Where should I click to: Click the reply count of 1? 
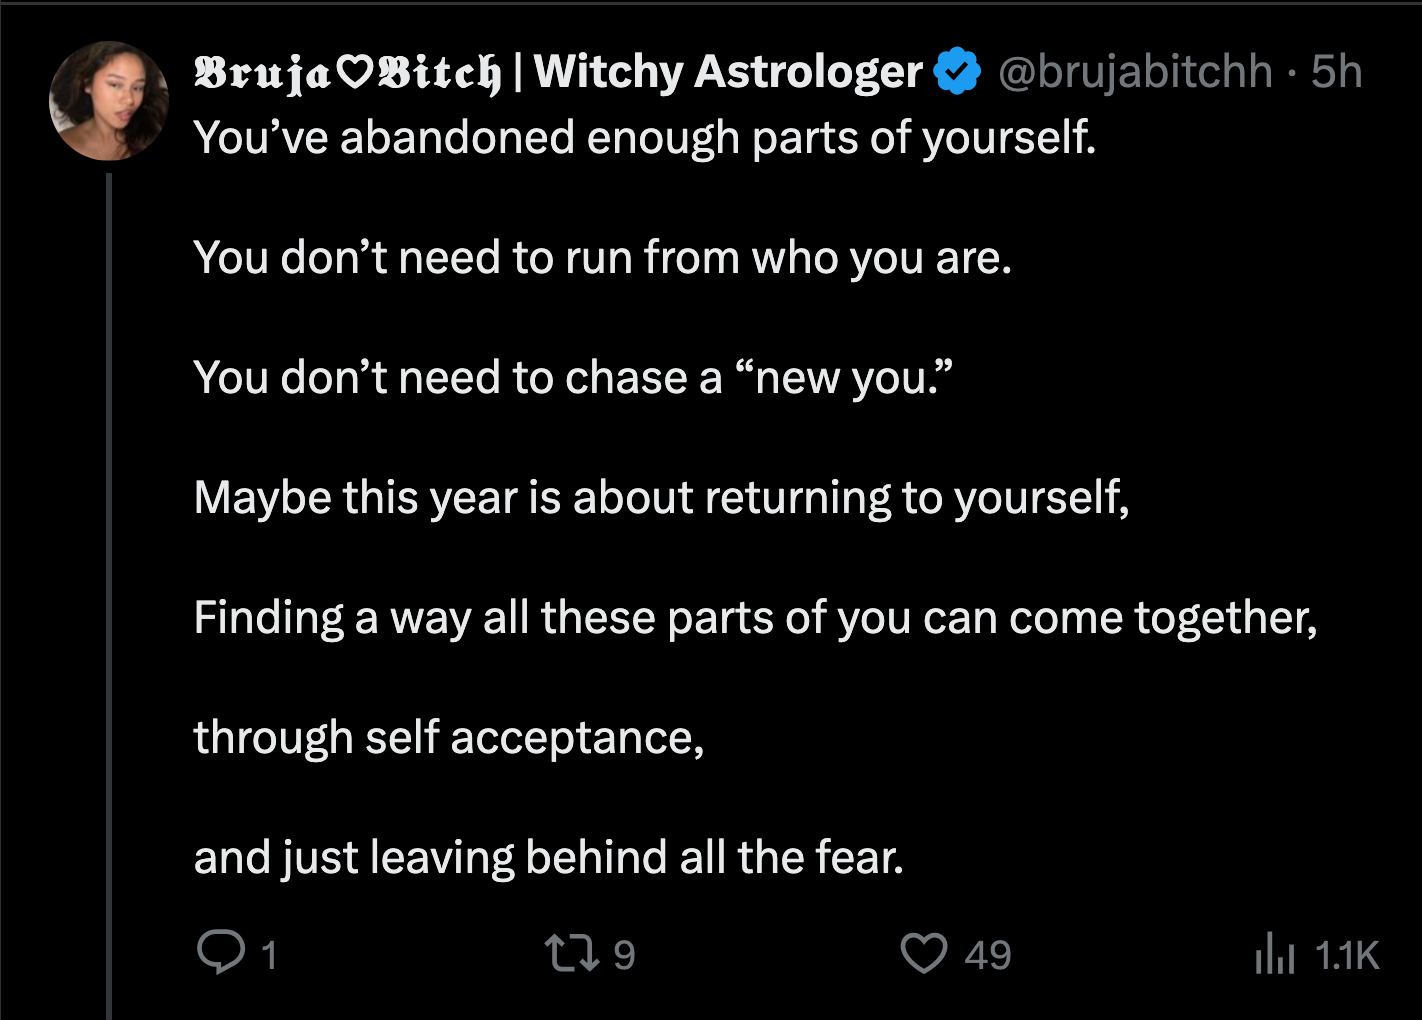pyautogui.click(x=268, y=955)
